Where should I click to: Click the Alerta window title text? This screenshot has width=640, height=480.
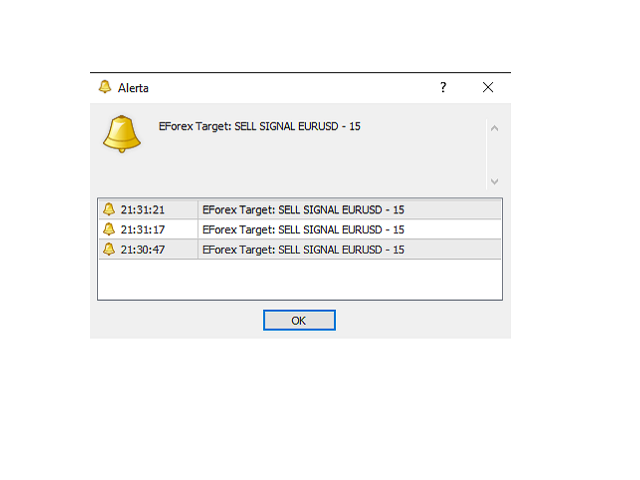133,88
